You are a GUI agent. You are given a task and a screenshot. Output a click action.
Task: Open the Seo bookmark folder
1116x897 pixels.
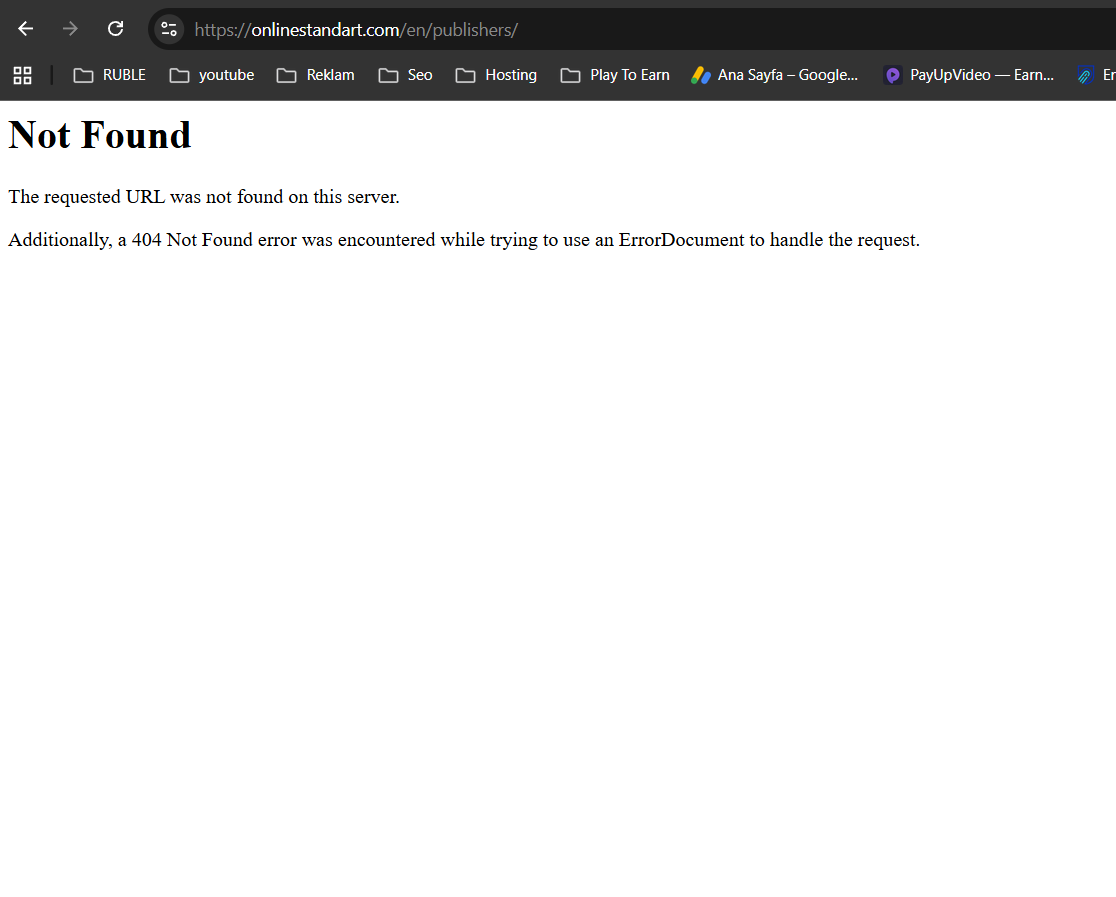click(x=406, y=75)
